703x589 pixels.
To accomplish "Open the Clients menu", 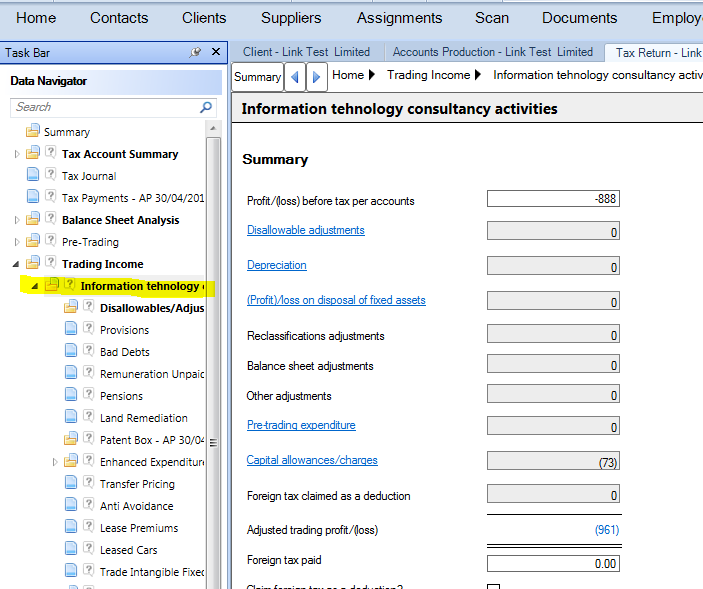I will 204,18.
